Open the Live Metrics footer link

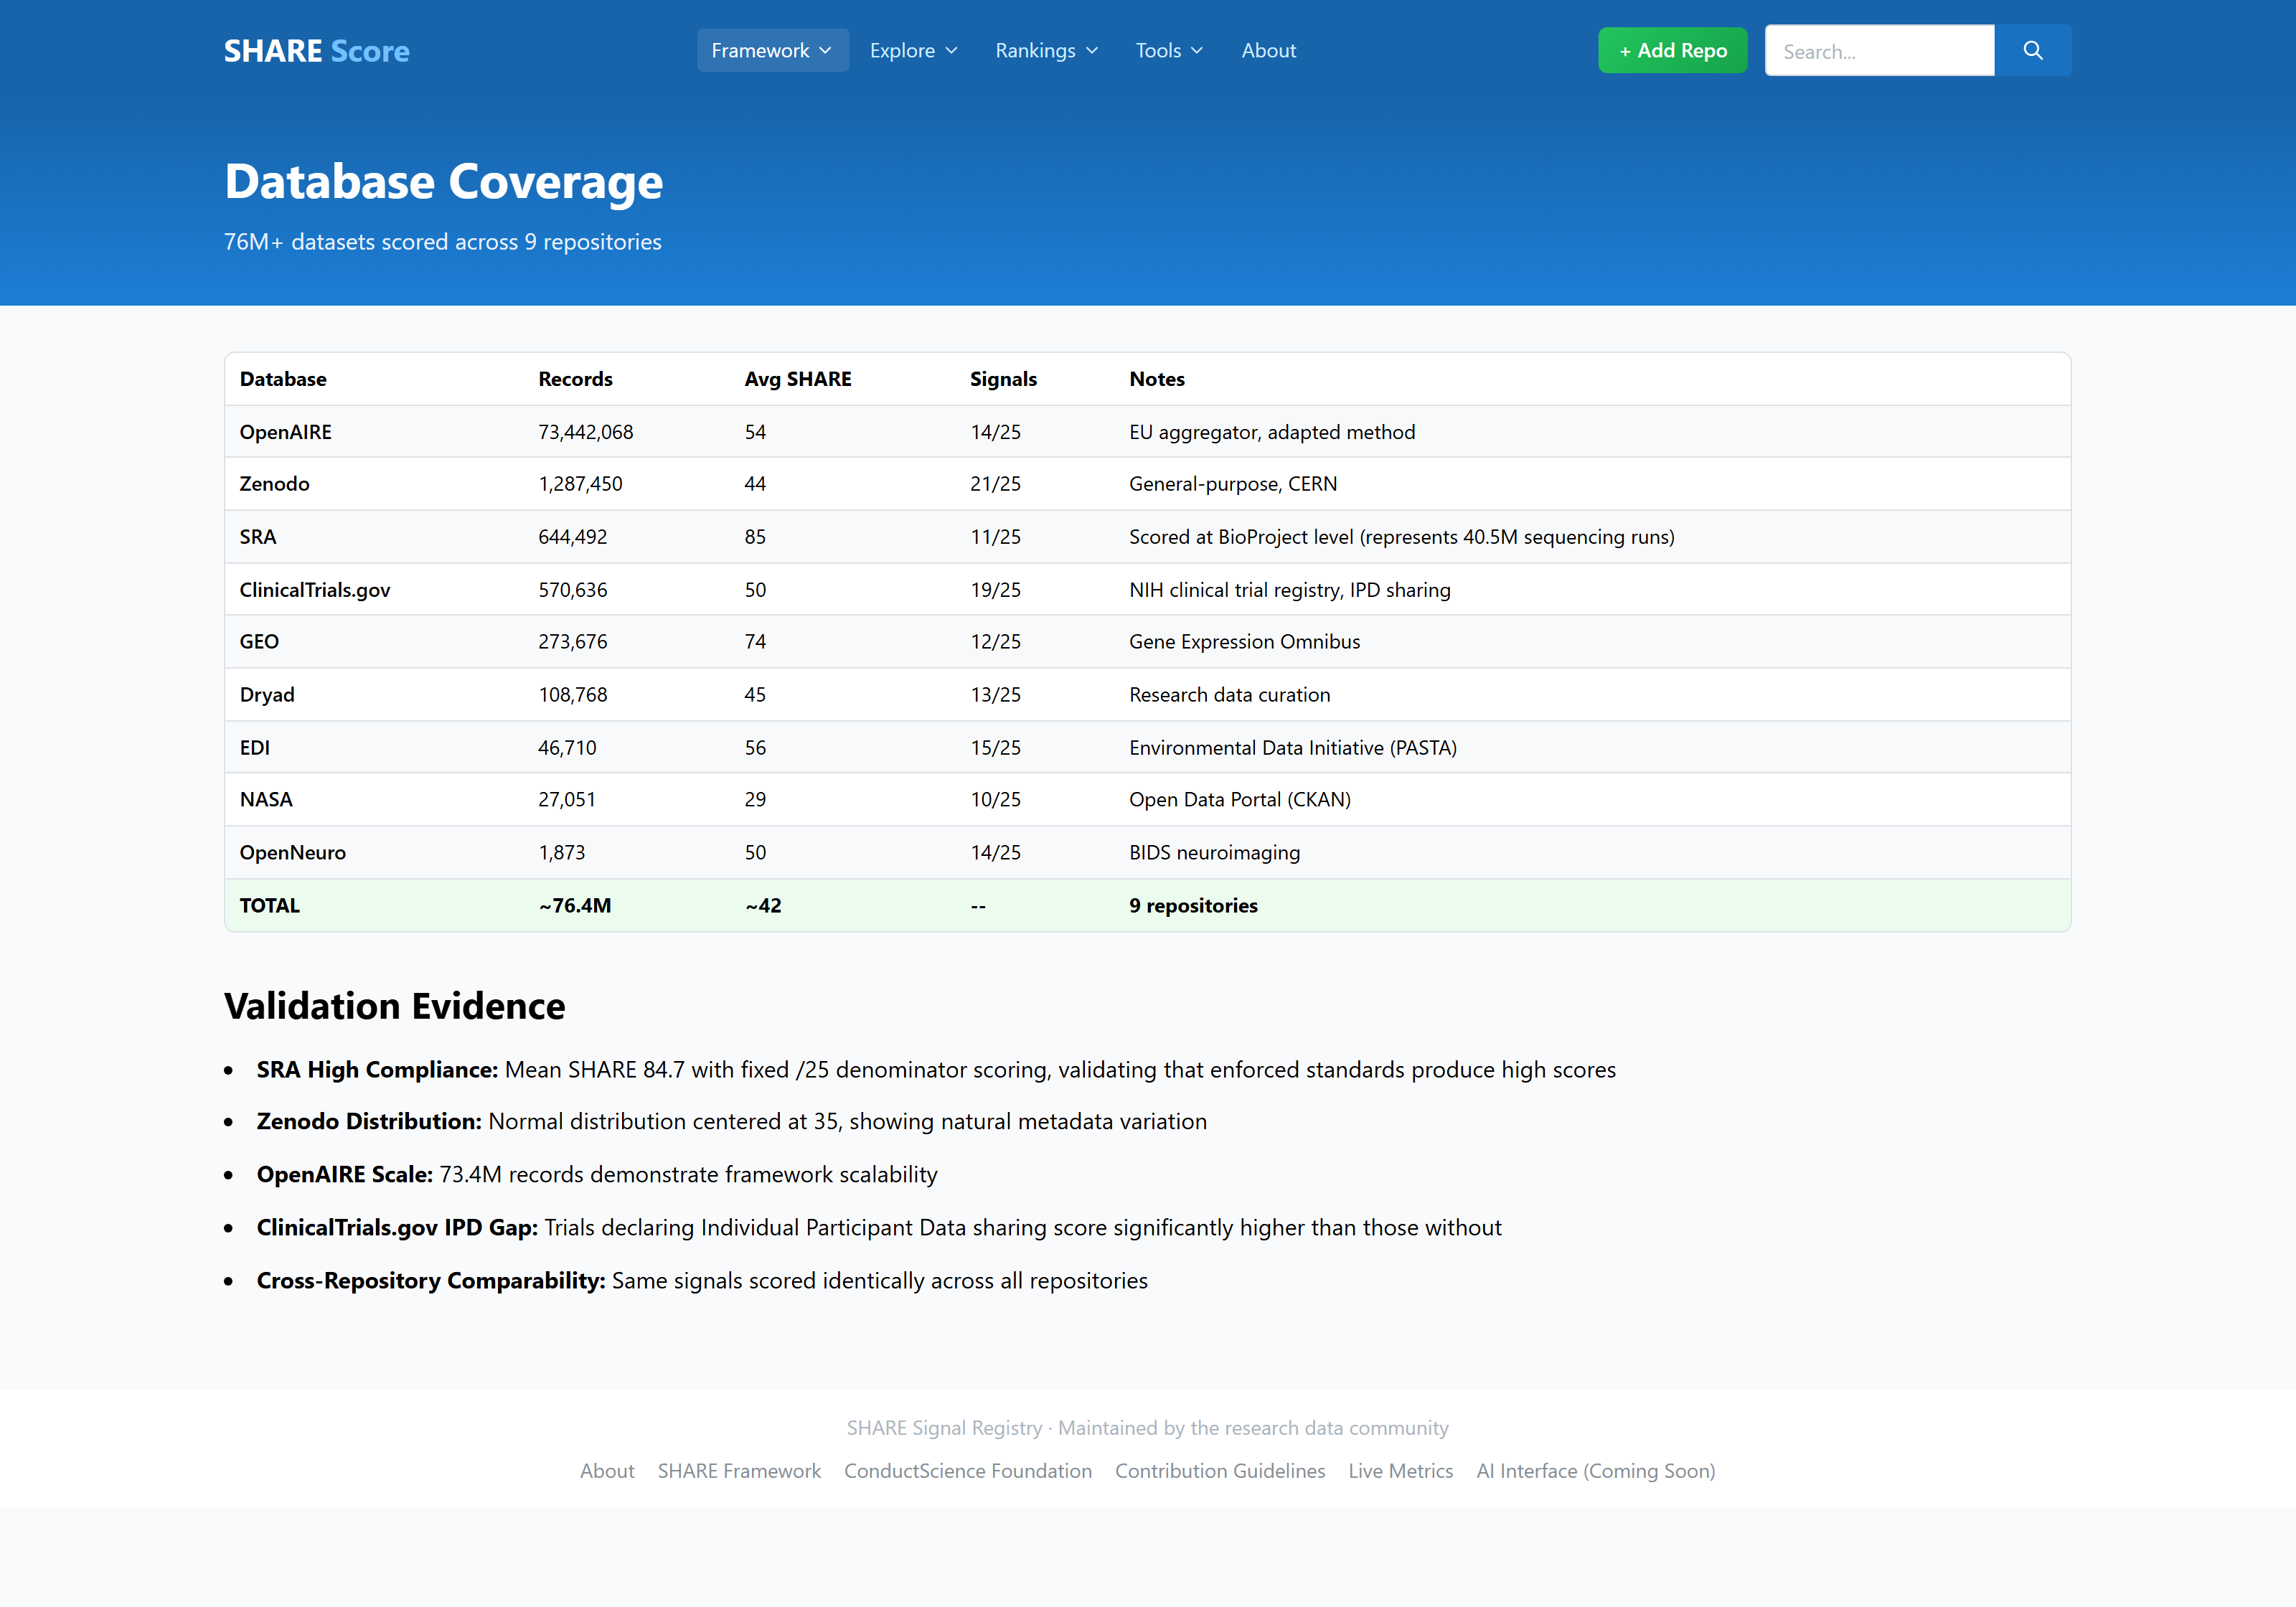pos(1400,1470)
